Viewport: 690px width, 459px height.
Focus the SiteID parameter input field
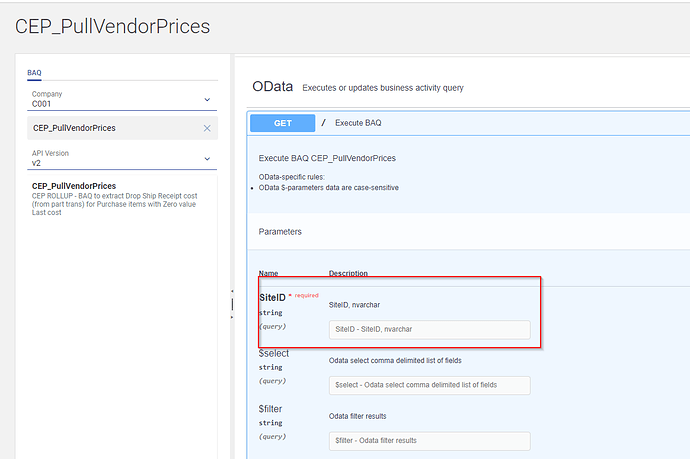click(429, 330)
